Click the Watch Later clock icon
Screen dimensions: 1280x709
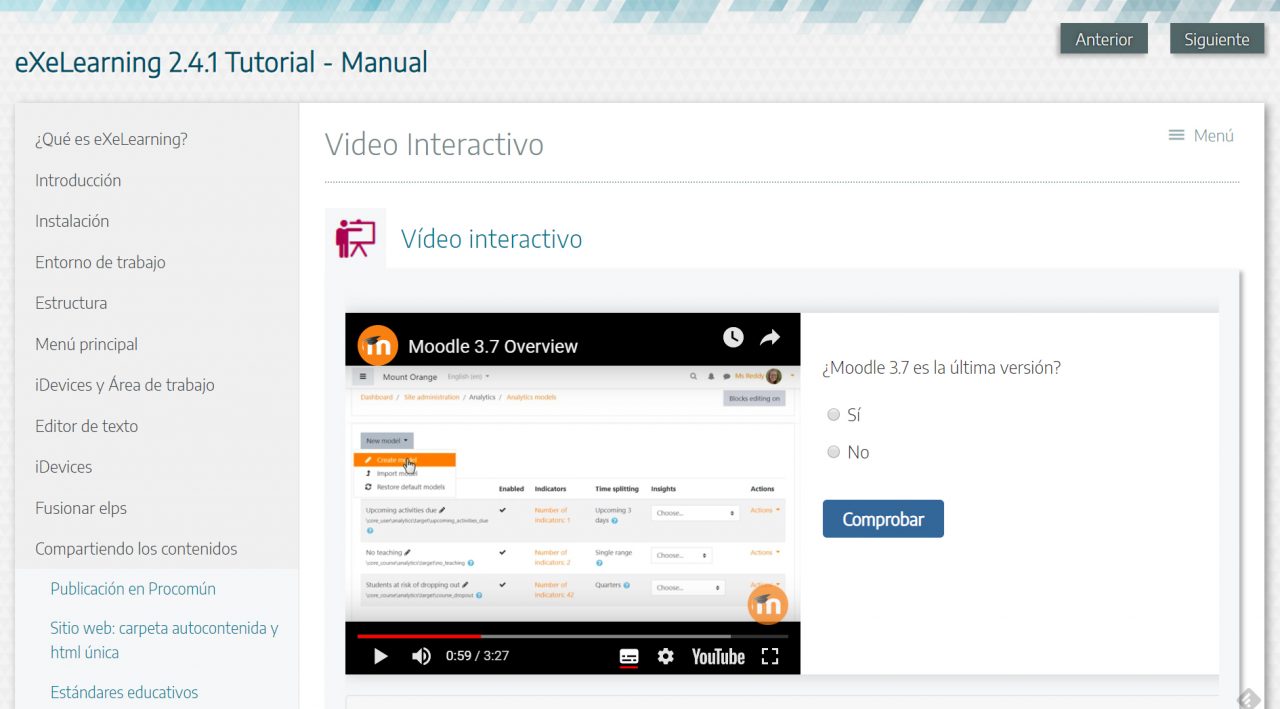click(733, 338)
